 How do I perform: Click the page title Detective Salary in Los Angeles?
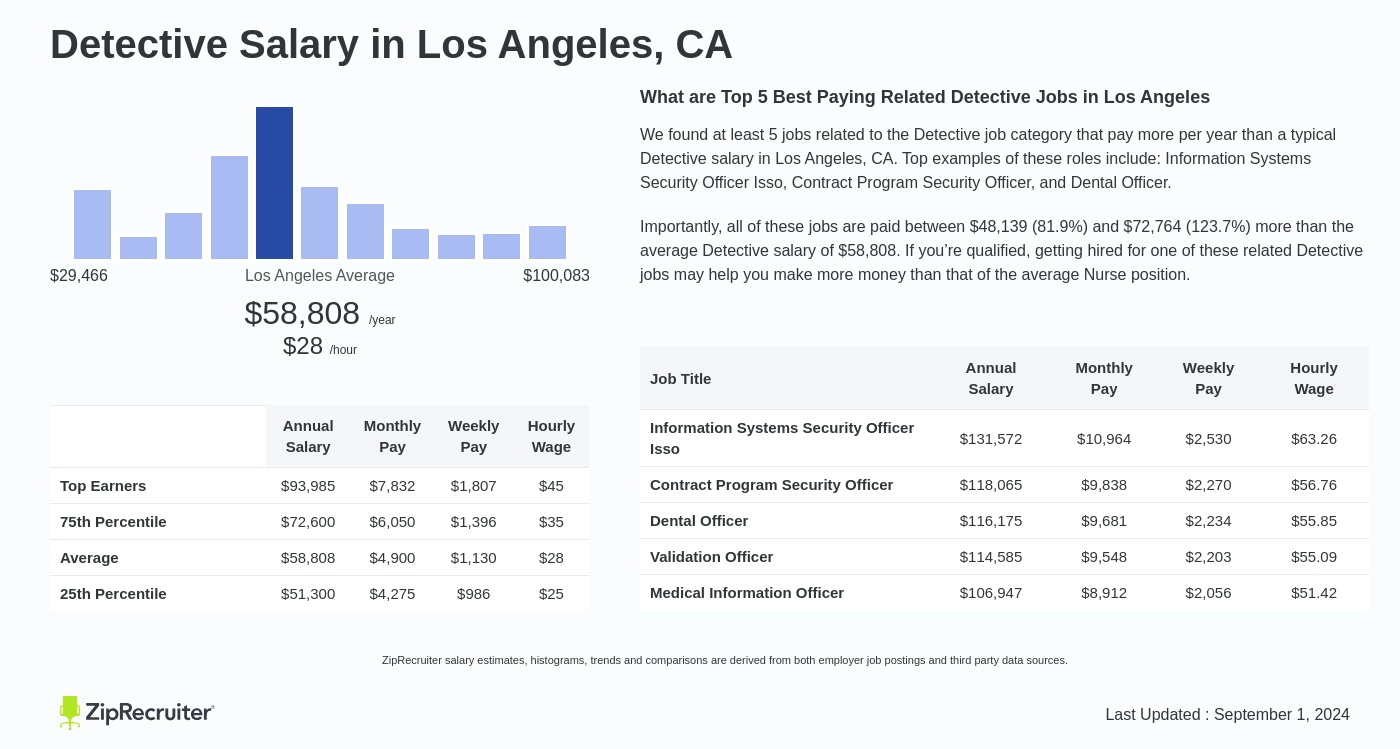[391, 45]
